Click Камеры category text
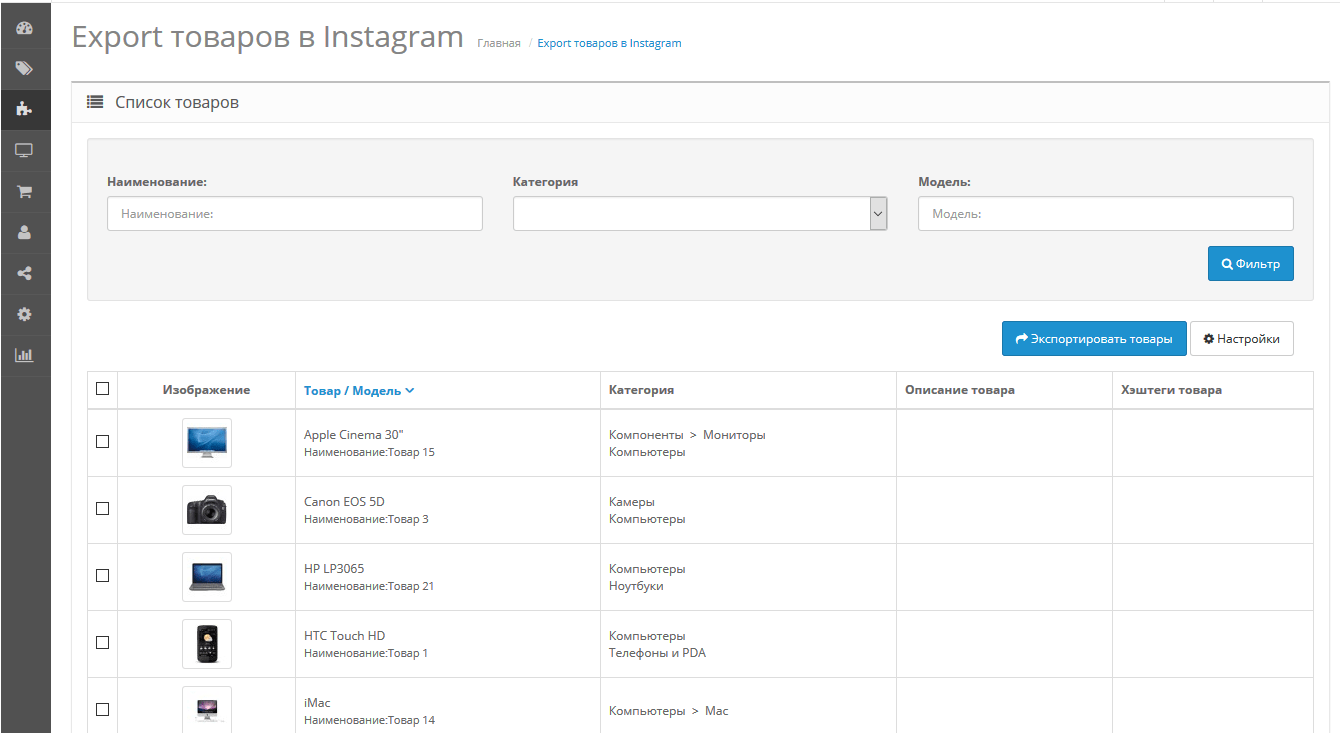This screenshot has height=733, width=1340. tap(632, 502)
